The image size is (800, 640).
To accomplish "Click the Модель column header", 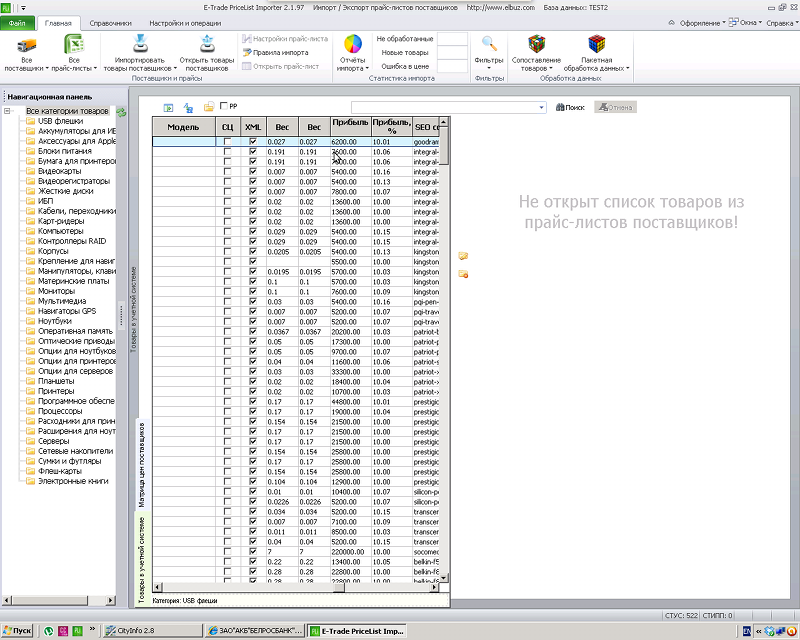I will tap(184, 127).
